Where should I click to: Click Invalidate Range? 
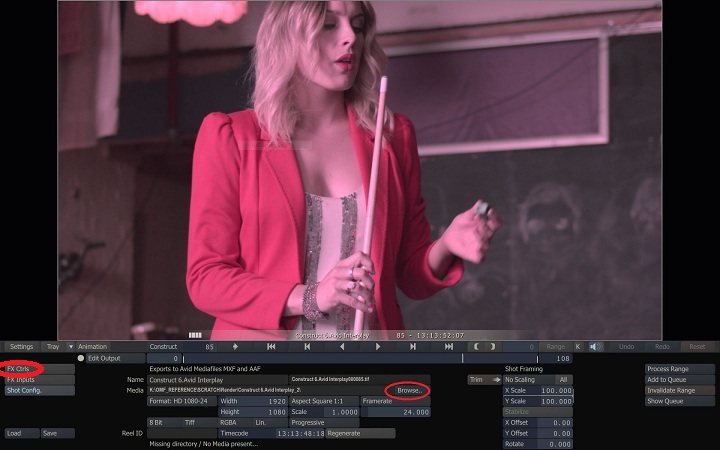coord(680,390)
